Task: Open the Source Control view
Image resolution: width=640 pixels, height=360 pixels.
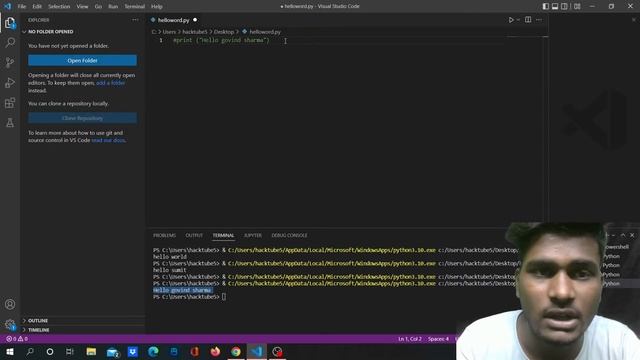Action: pos(10,62)
